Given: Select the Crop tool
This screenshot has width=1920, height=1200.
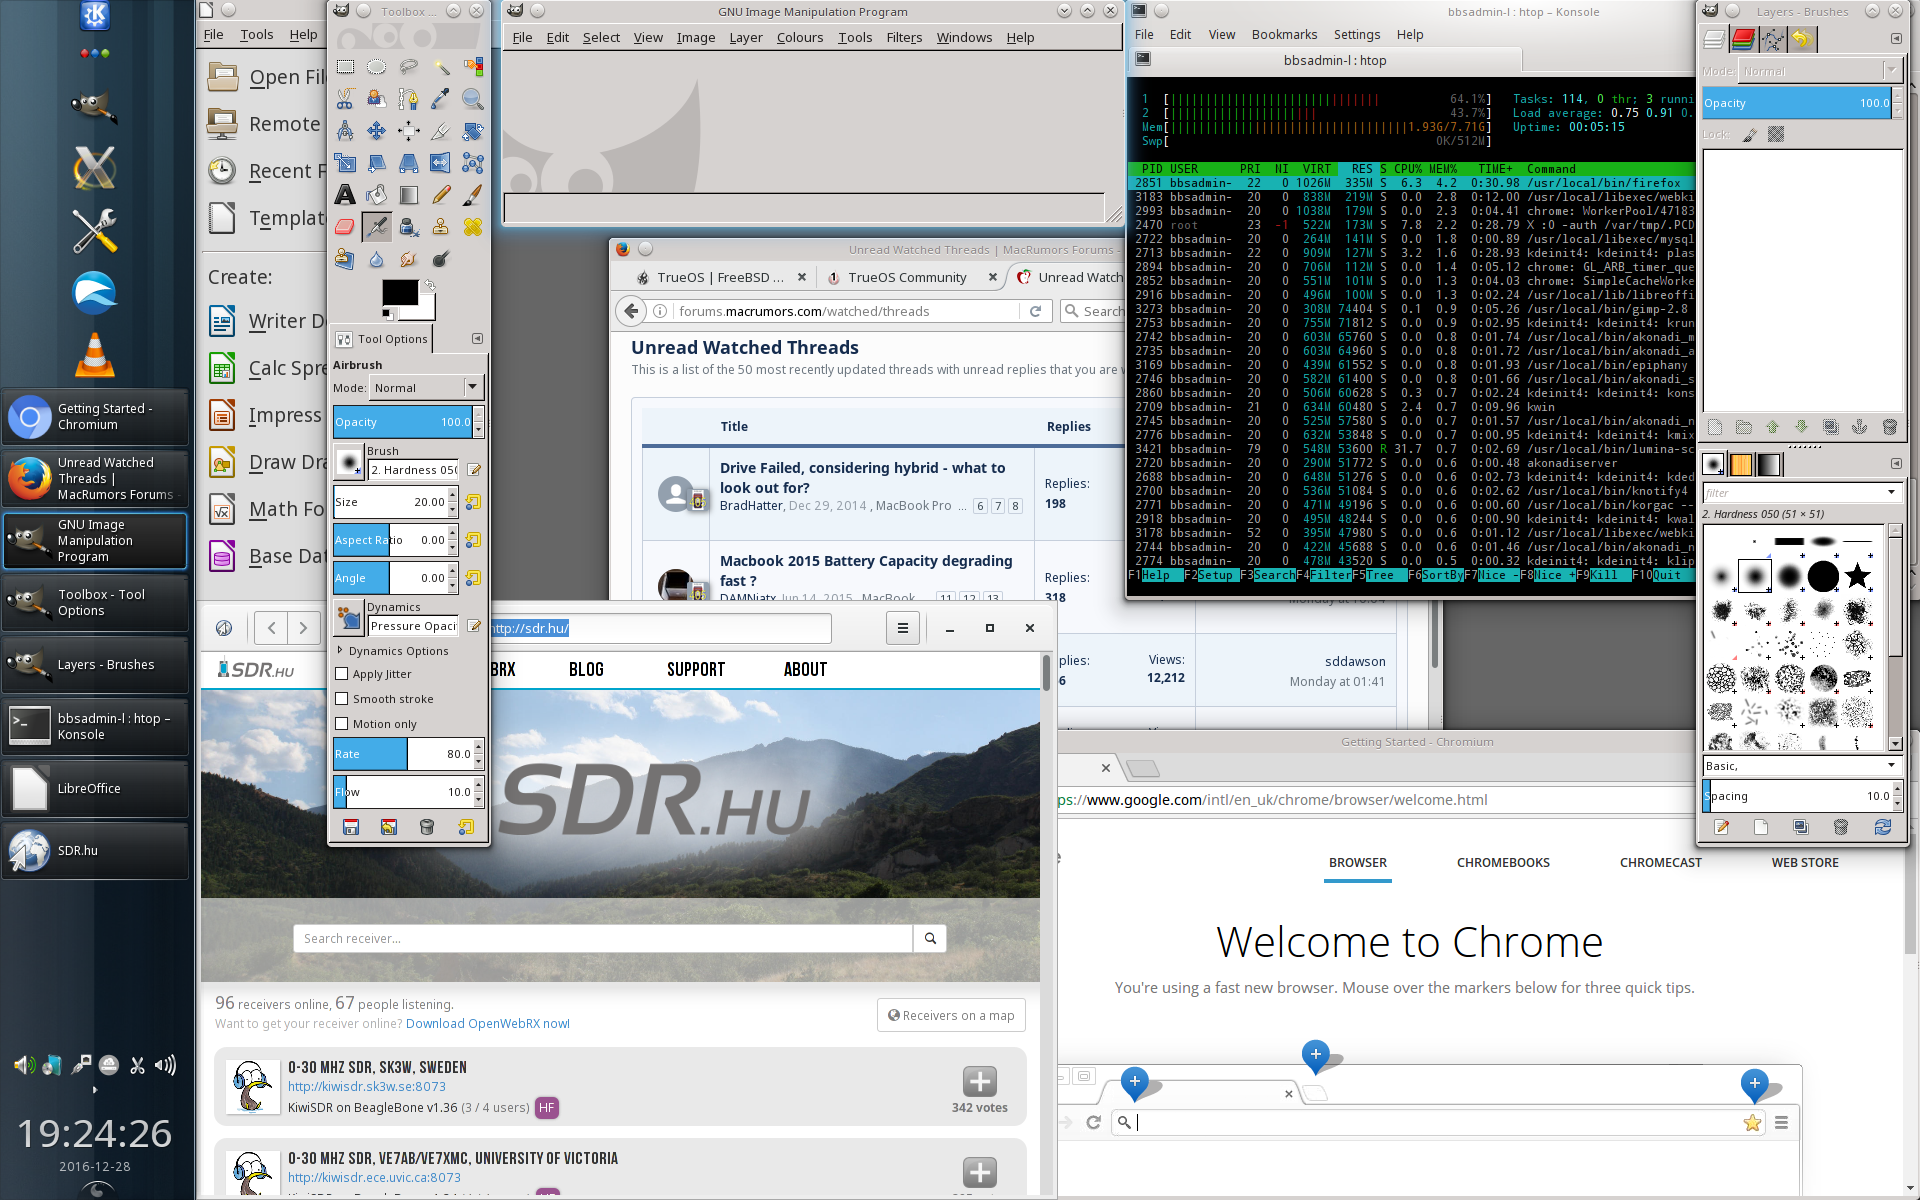Looking at the screenshot, I should tap(441, 131).
